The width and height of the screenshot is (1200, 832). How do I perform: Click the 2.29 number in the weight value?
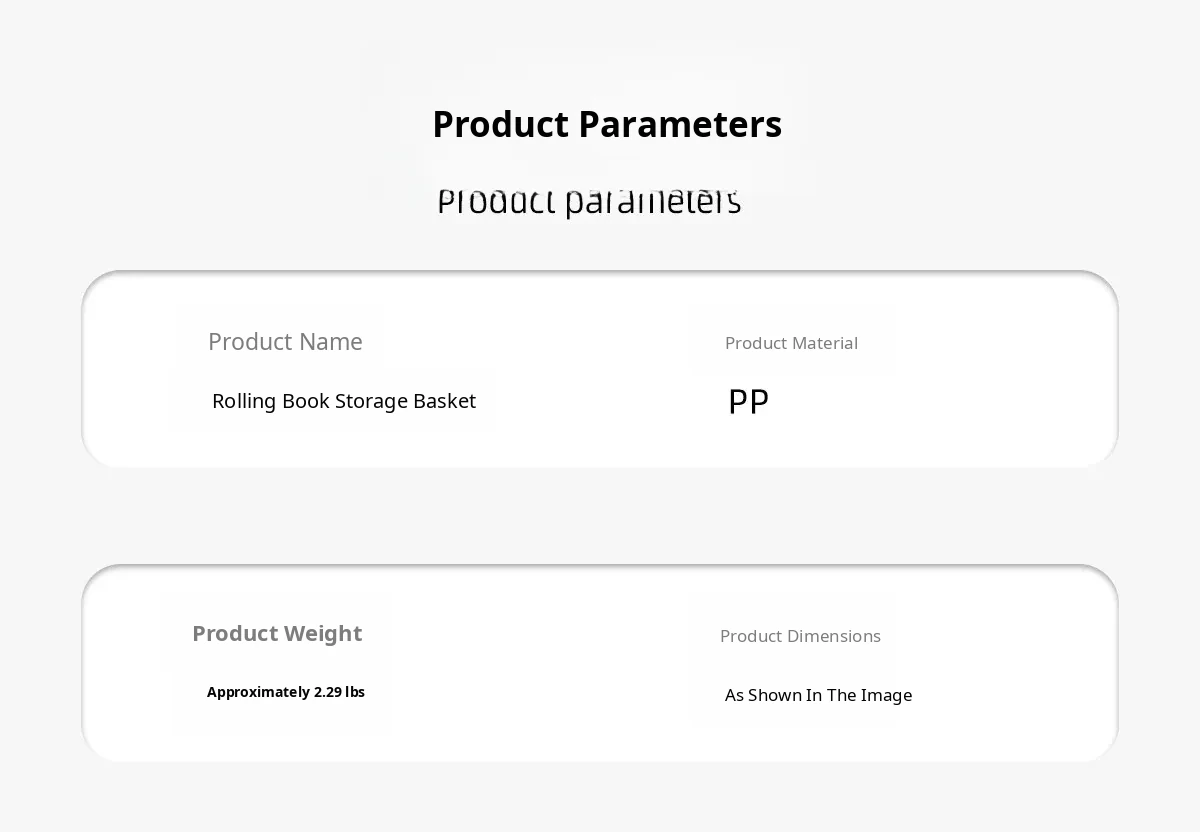click(329, 692)
